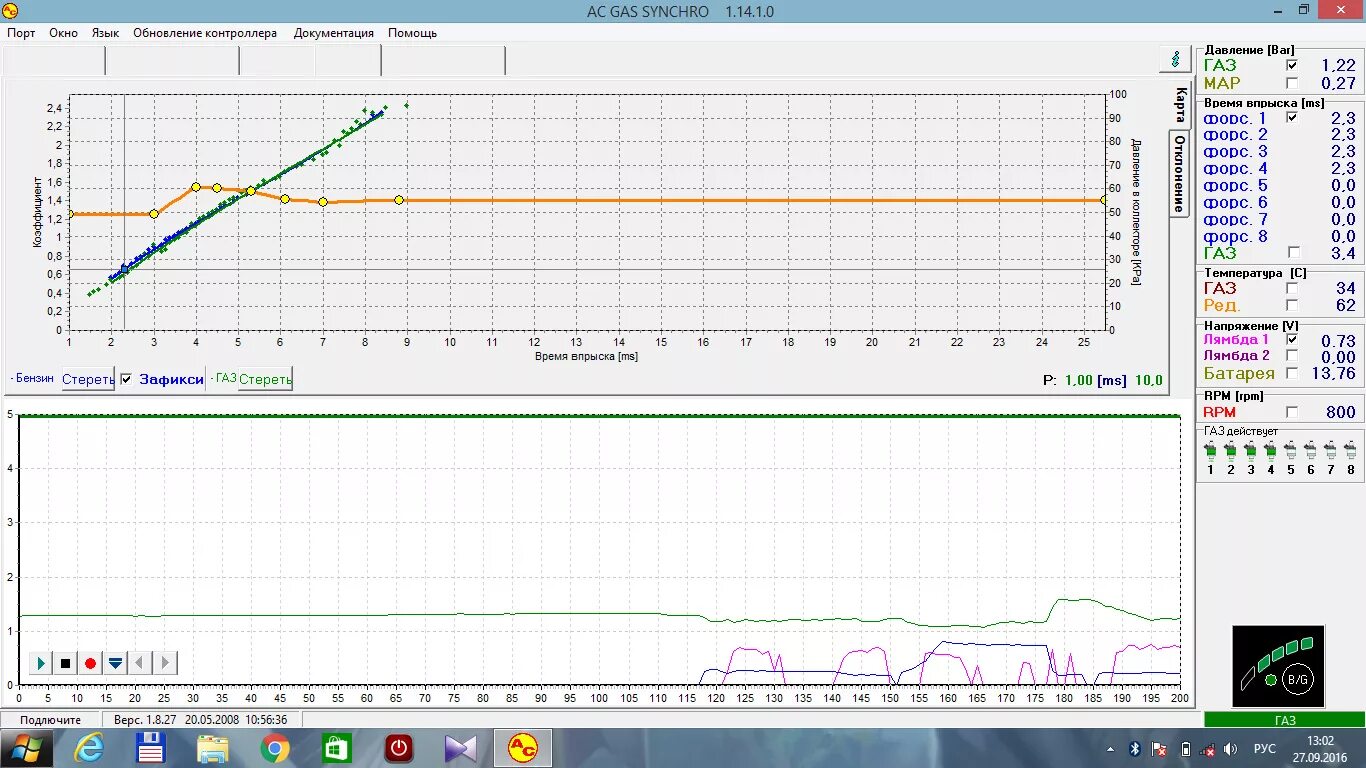
Task: Click gas injector icon number 2
Action: [1230, 451]
